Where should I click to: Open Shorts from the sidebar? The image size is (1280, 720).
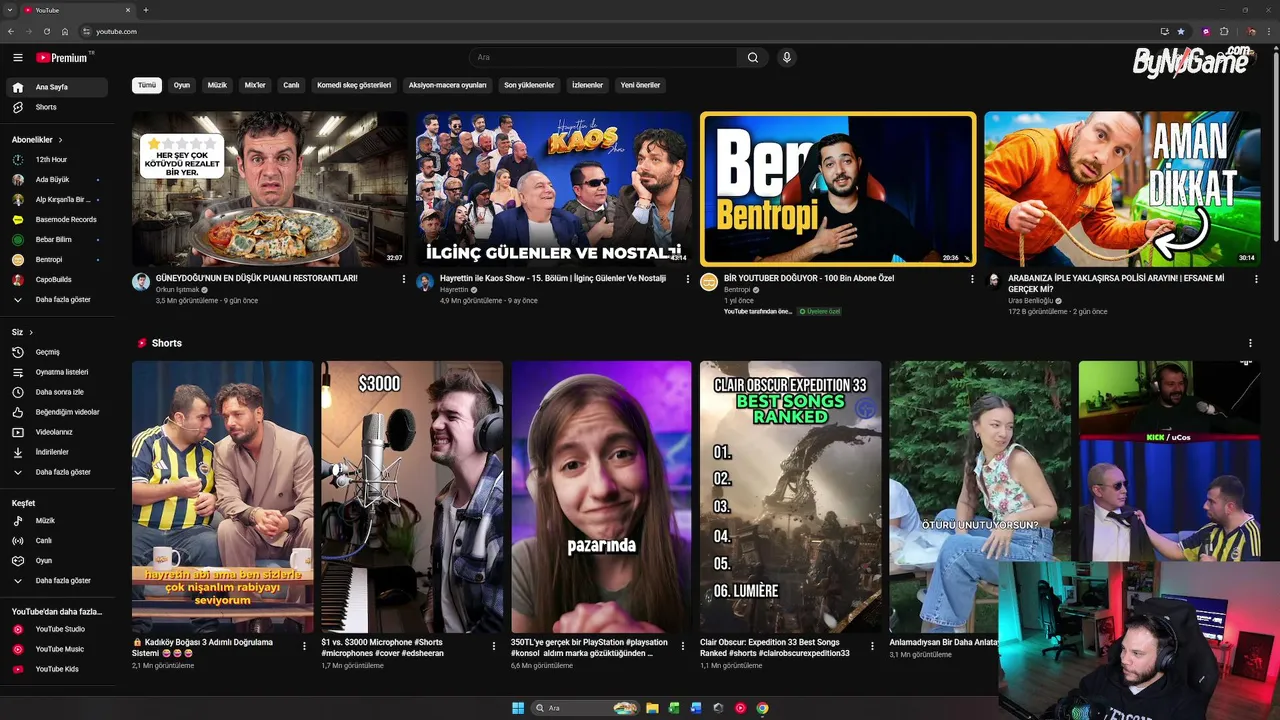[x=56, y=107]
